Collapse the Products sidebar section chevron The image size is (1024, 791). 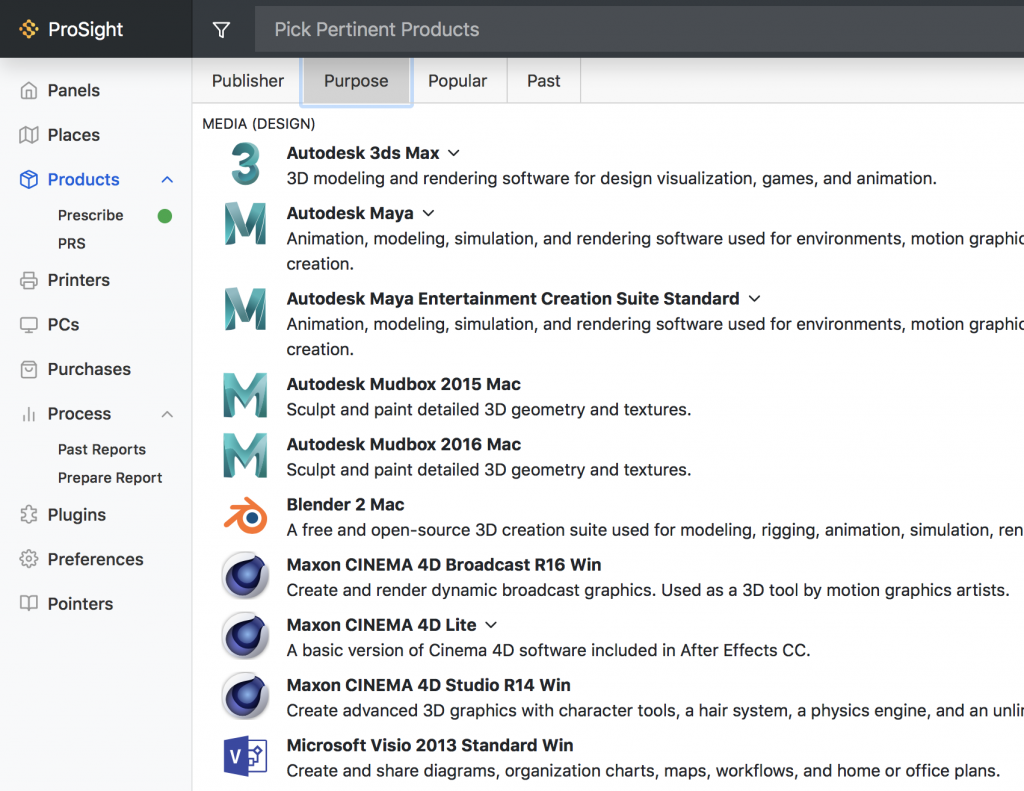(167, 180)
